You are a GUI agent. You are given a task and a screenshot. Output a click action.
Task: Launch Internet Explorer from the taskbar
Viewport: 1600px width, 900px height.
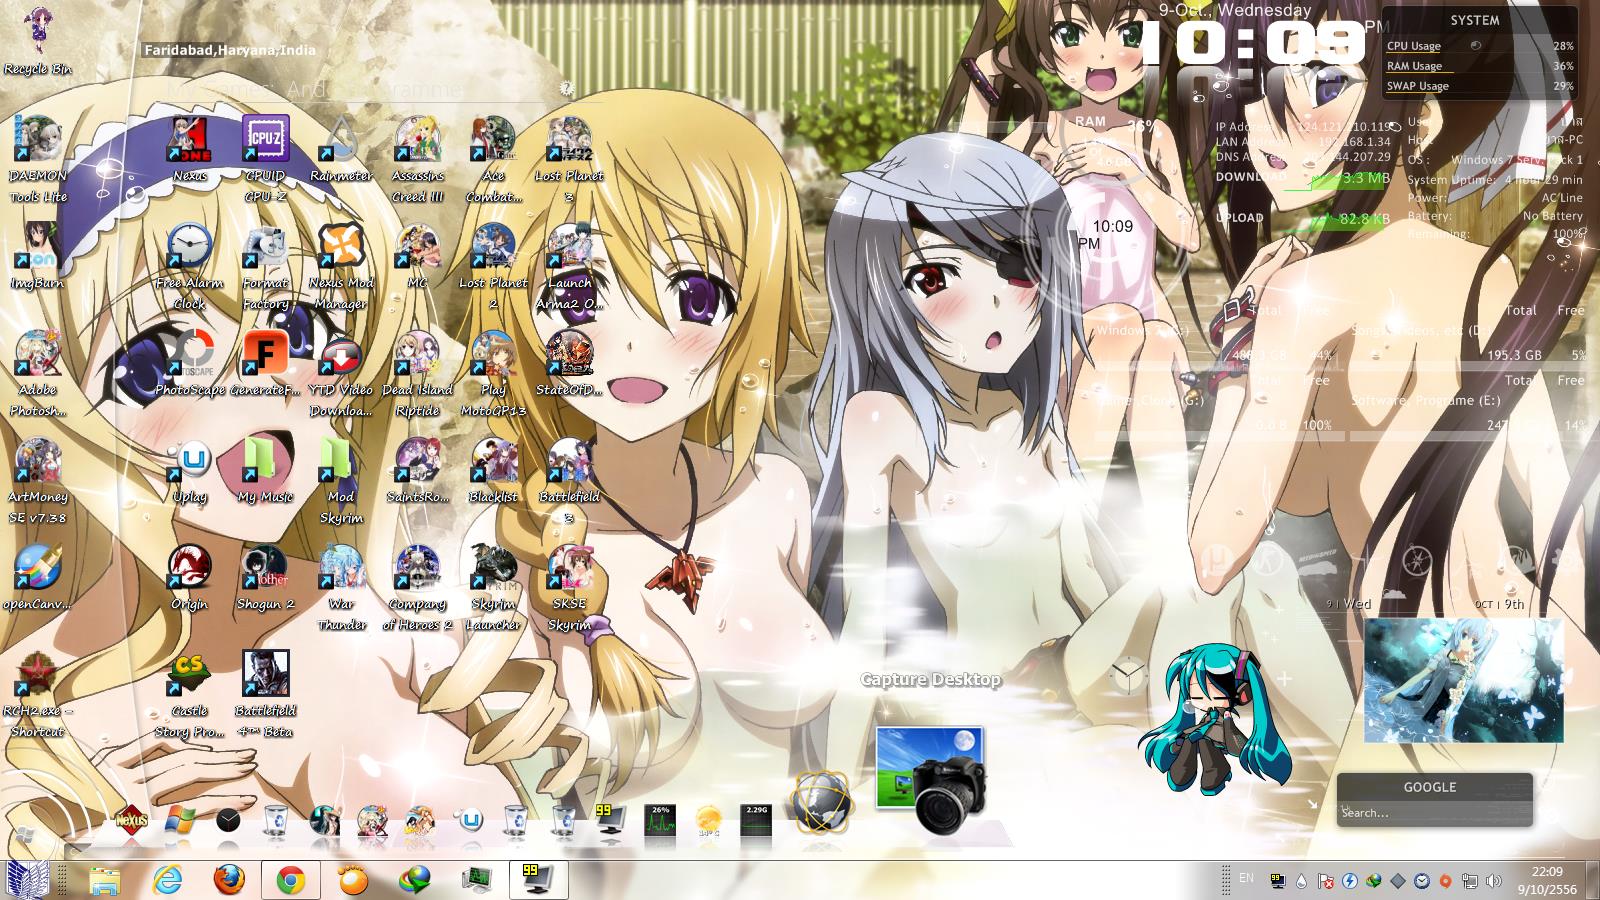pyautogui.click(x=167, y=880)
